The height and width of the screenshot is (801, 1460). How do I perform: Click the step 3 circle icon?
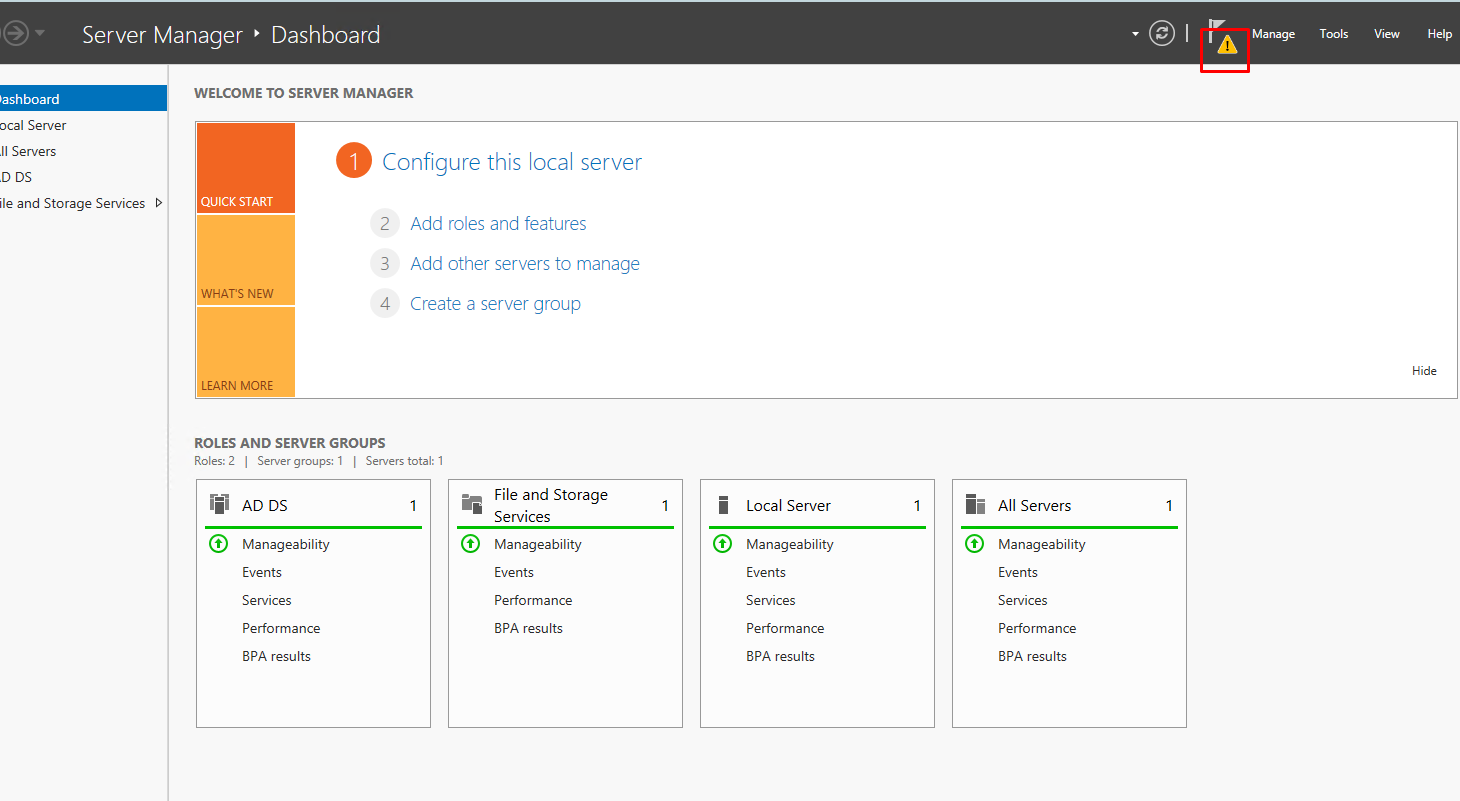(384, 263)
